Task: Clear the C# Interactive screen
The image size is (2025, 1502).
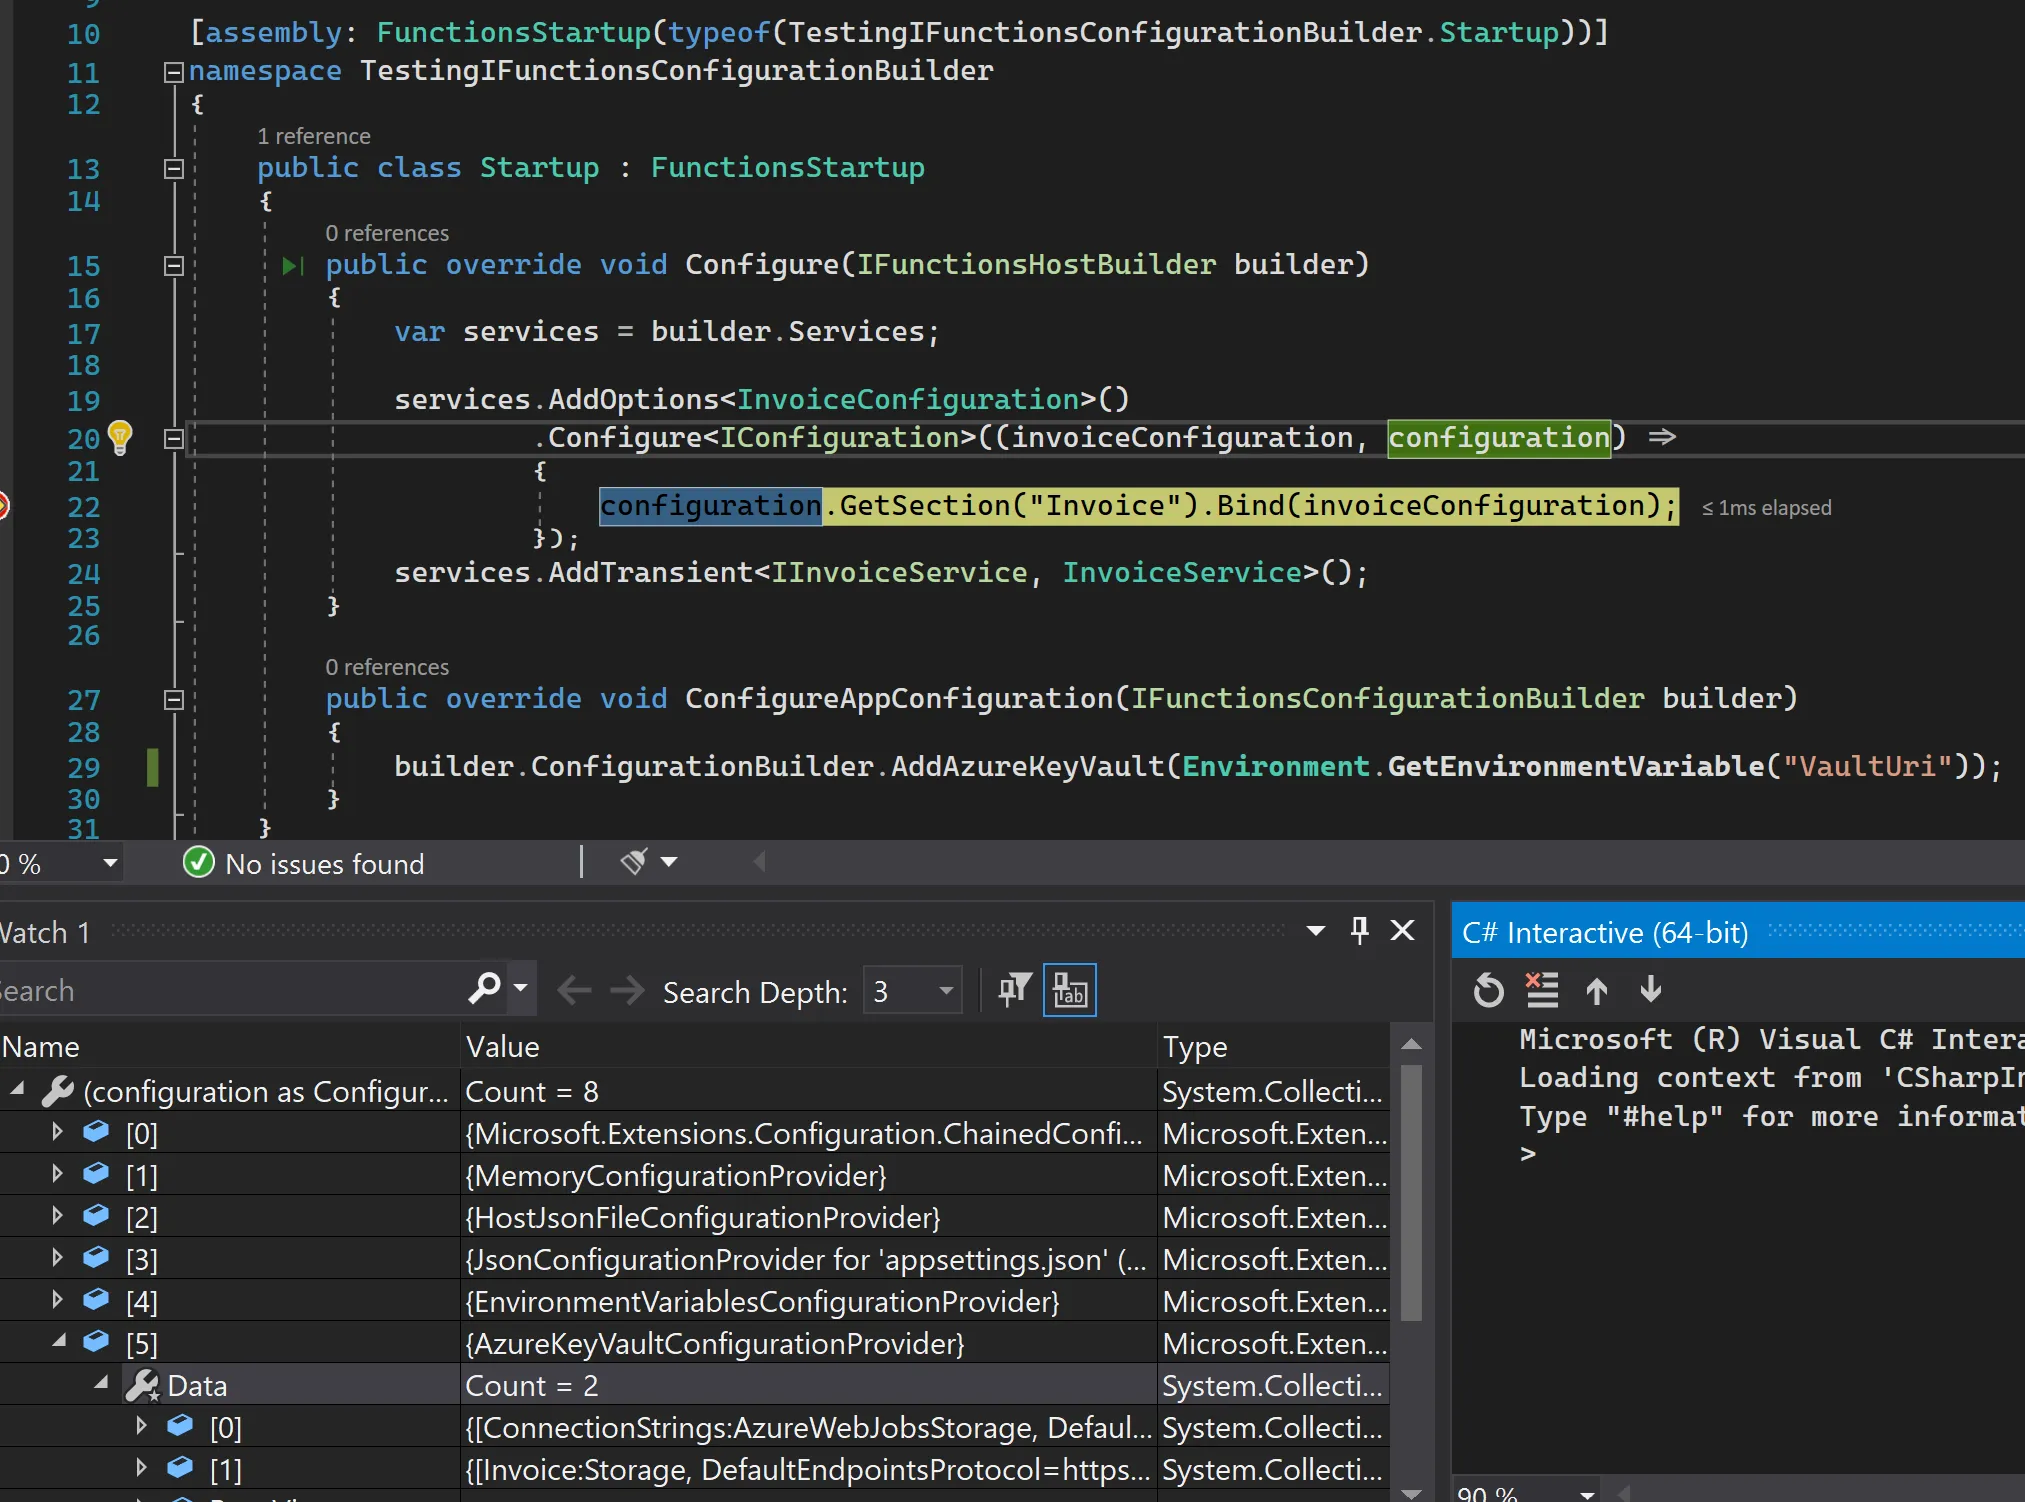Action: [1541, 990]
